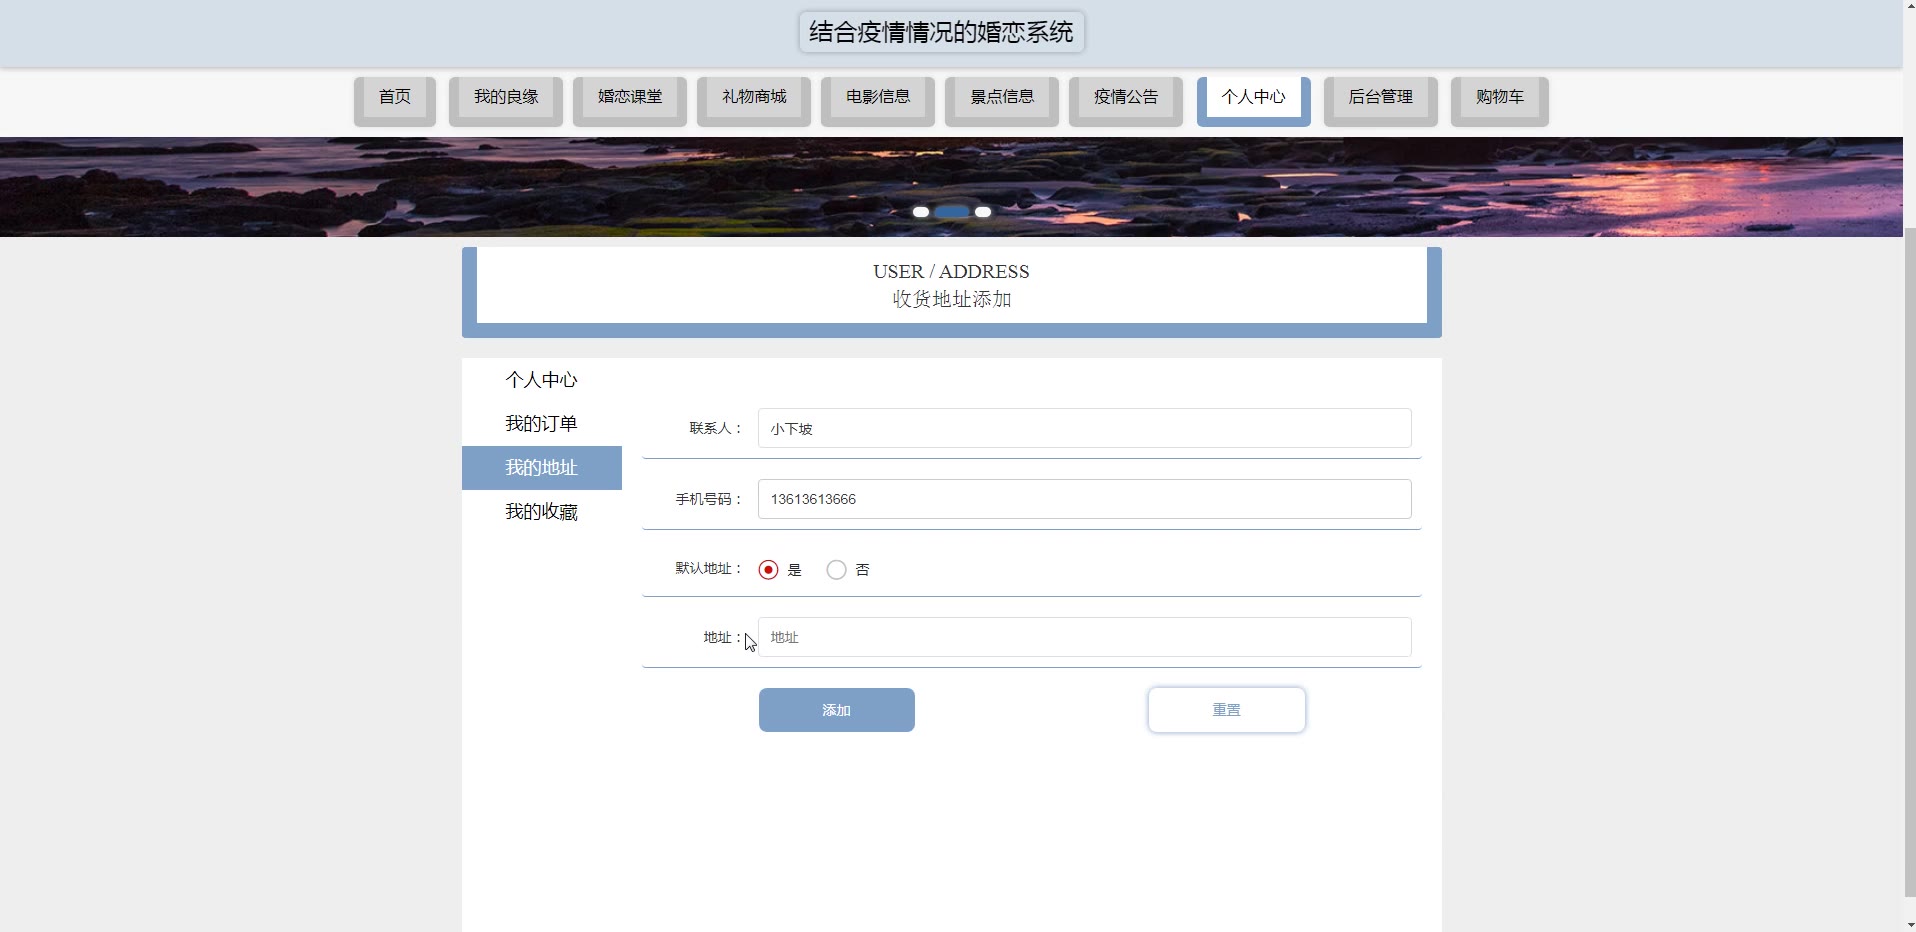Viewport: 1916px width, 932px height.
Task: Select the active middle carousel indicator
Action: [x=952, y=212]
